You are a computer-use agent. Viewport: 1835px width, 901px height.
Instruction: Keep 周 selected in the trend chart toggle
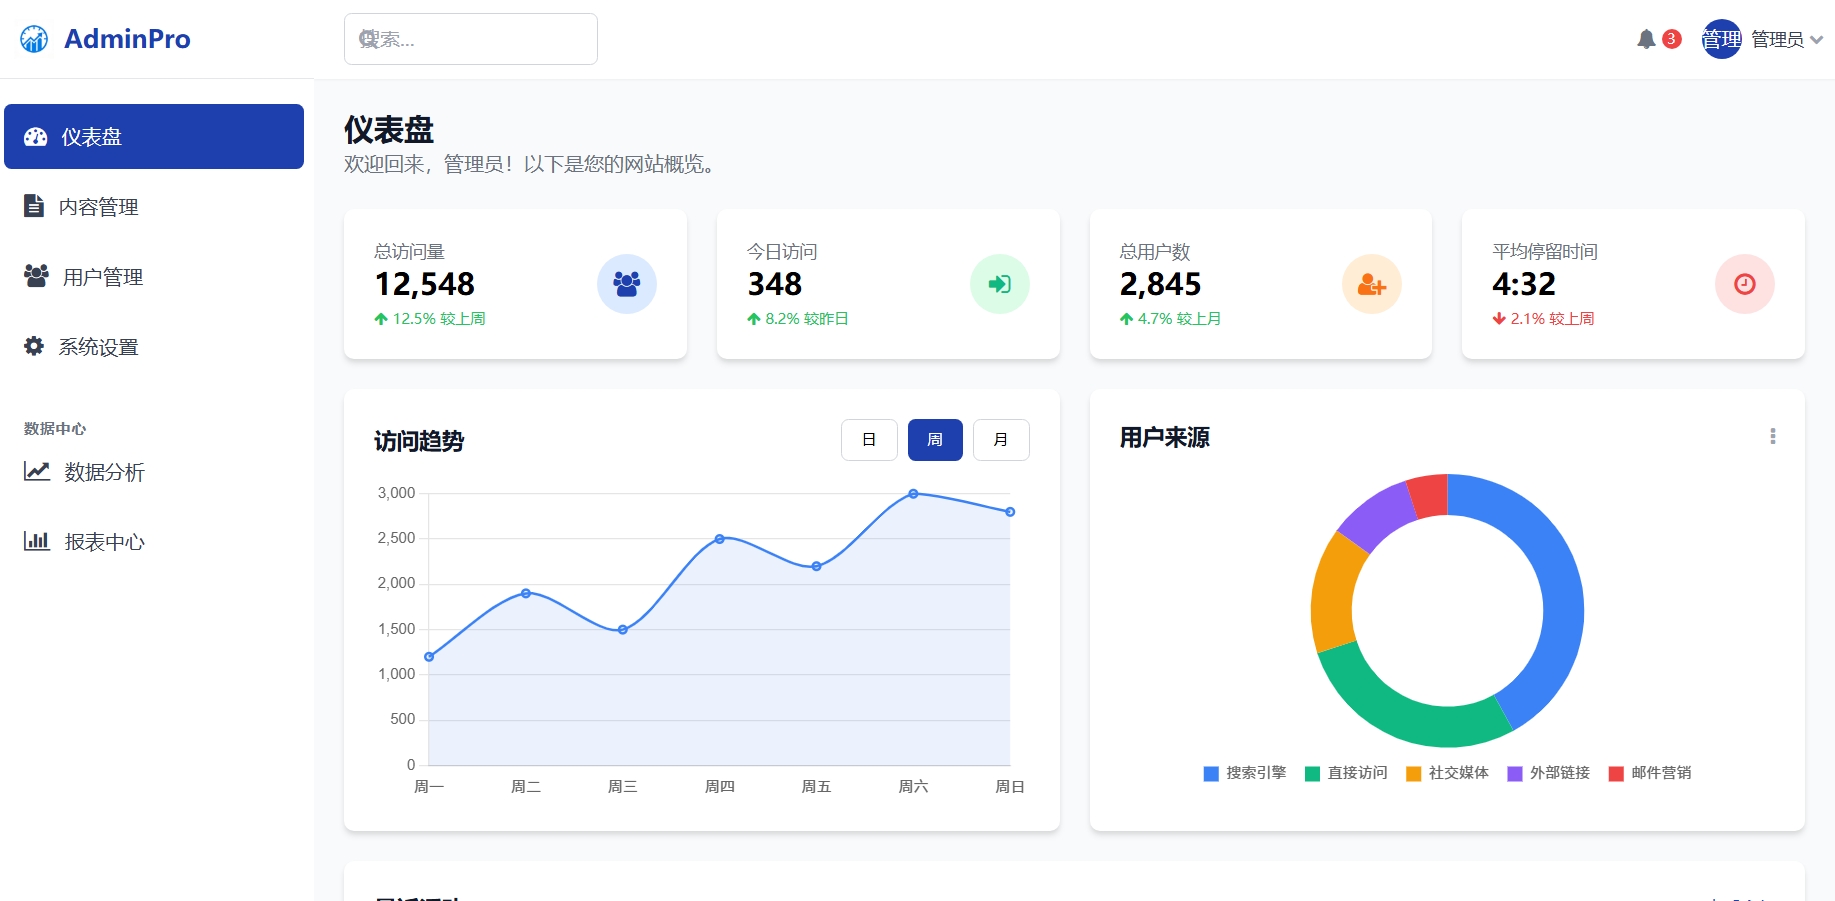[x=935, y=439]
